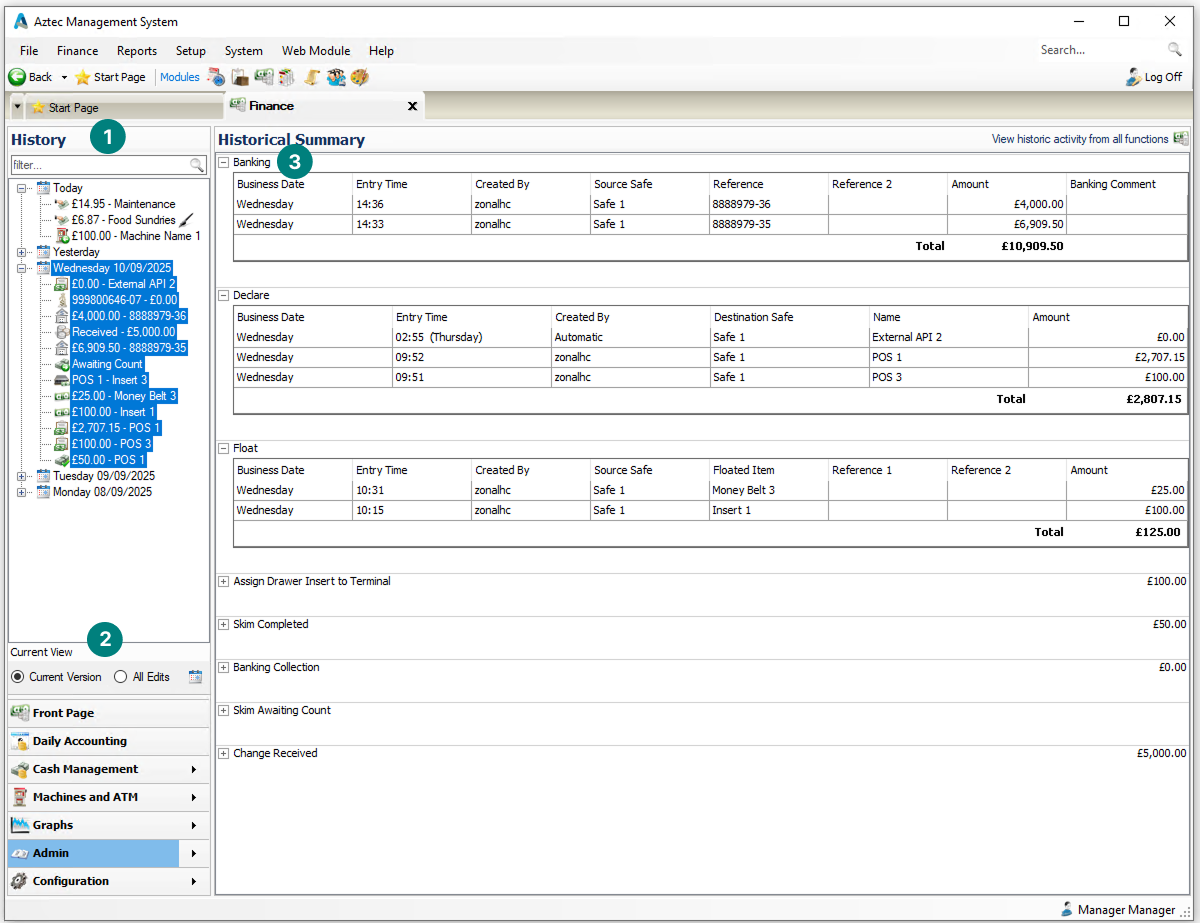Open the Finance module cash icon in toolbar
1200x923 pixels.
click(264, 77)
